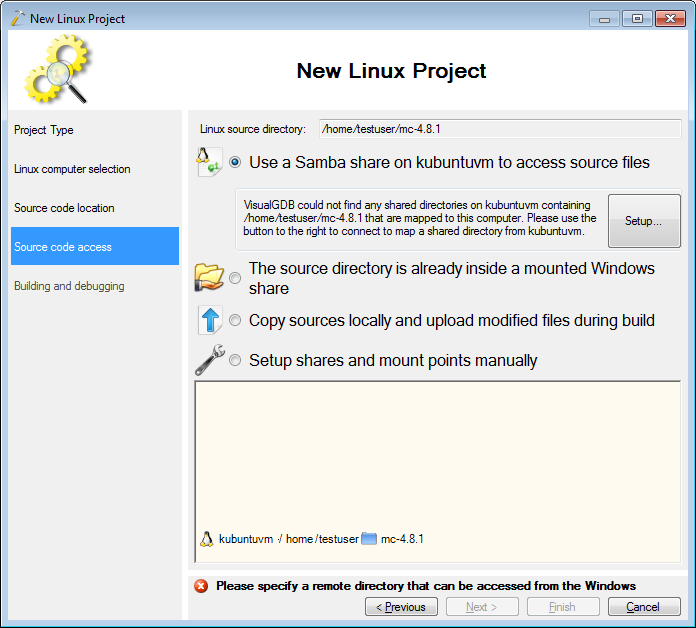
Task: Click the red error icon in status line
Action: pos(201,586)
